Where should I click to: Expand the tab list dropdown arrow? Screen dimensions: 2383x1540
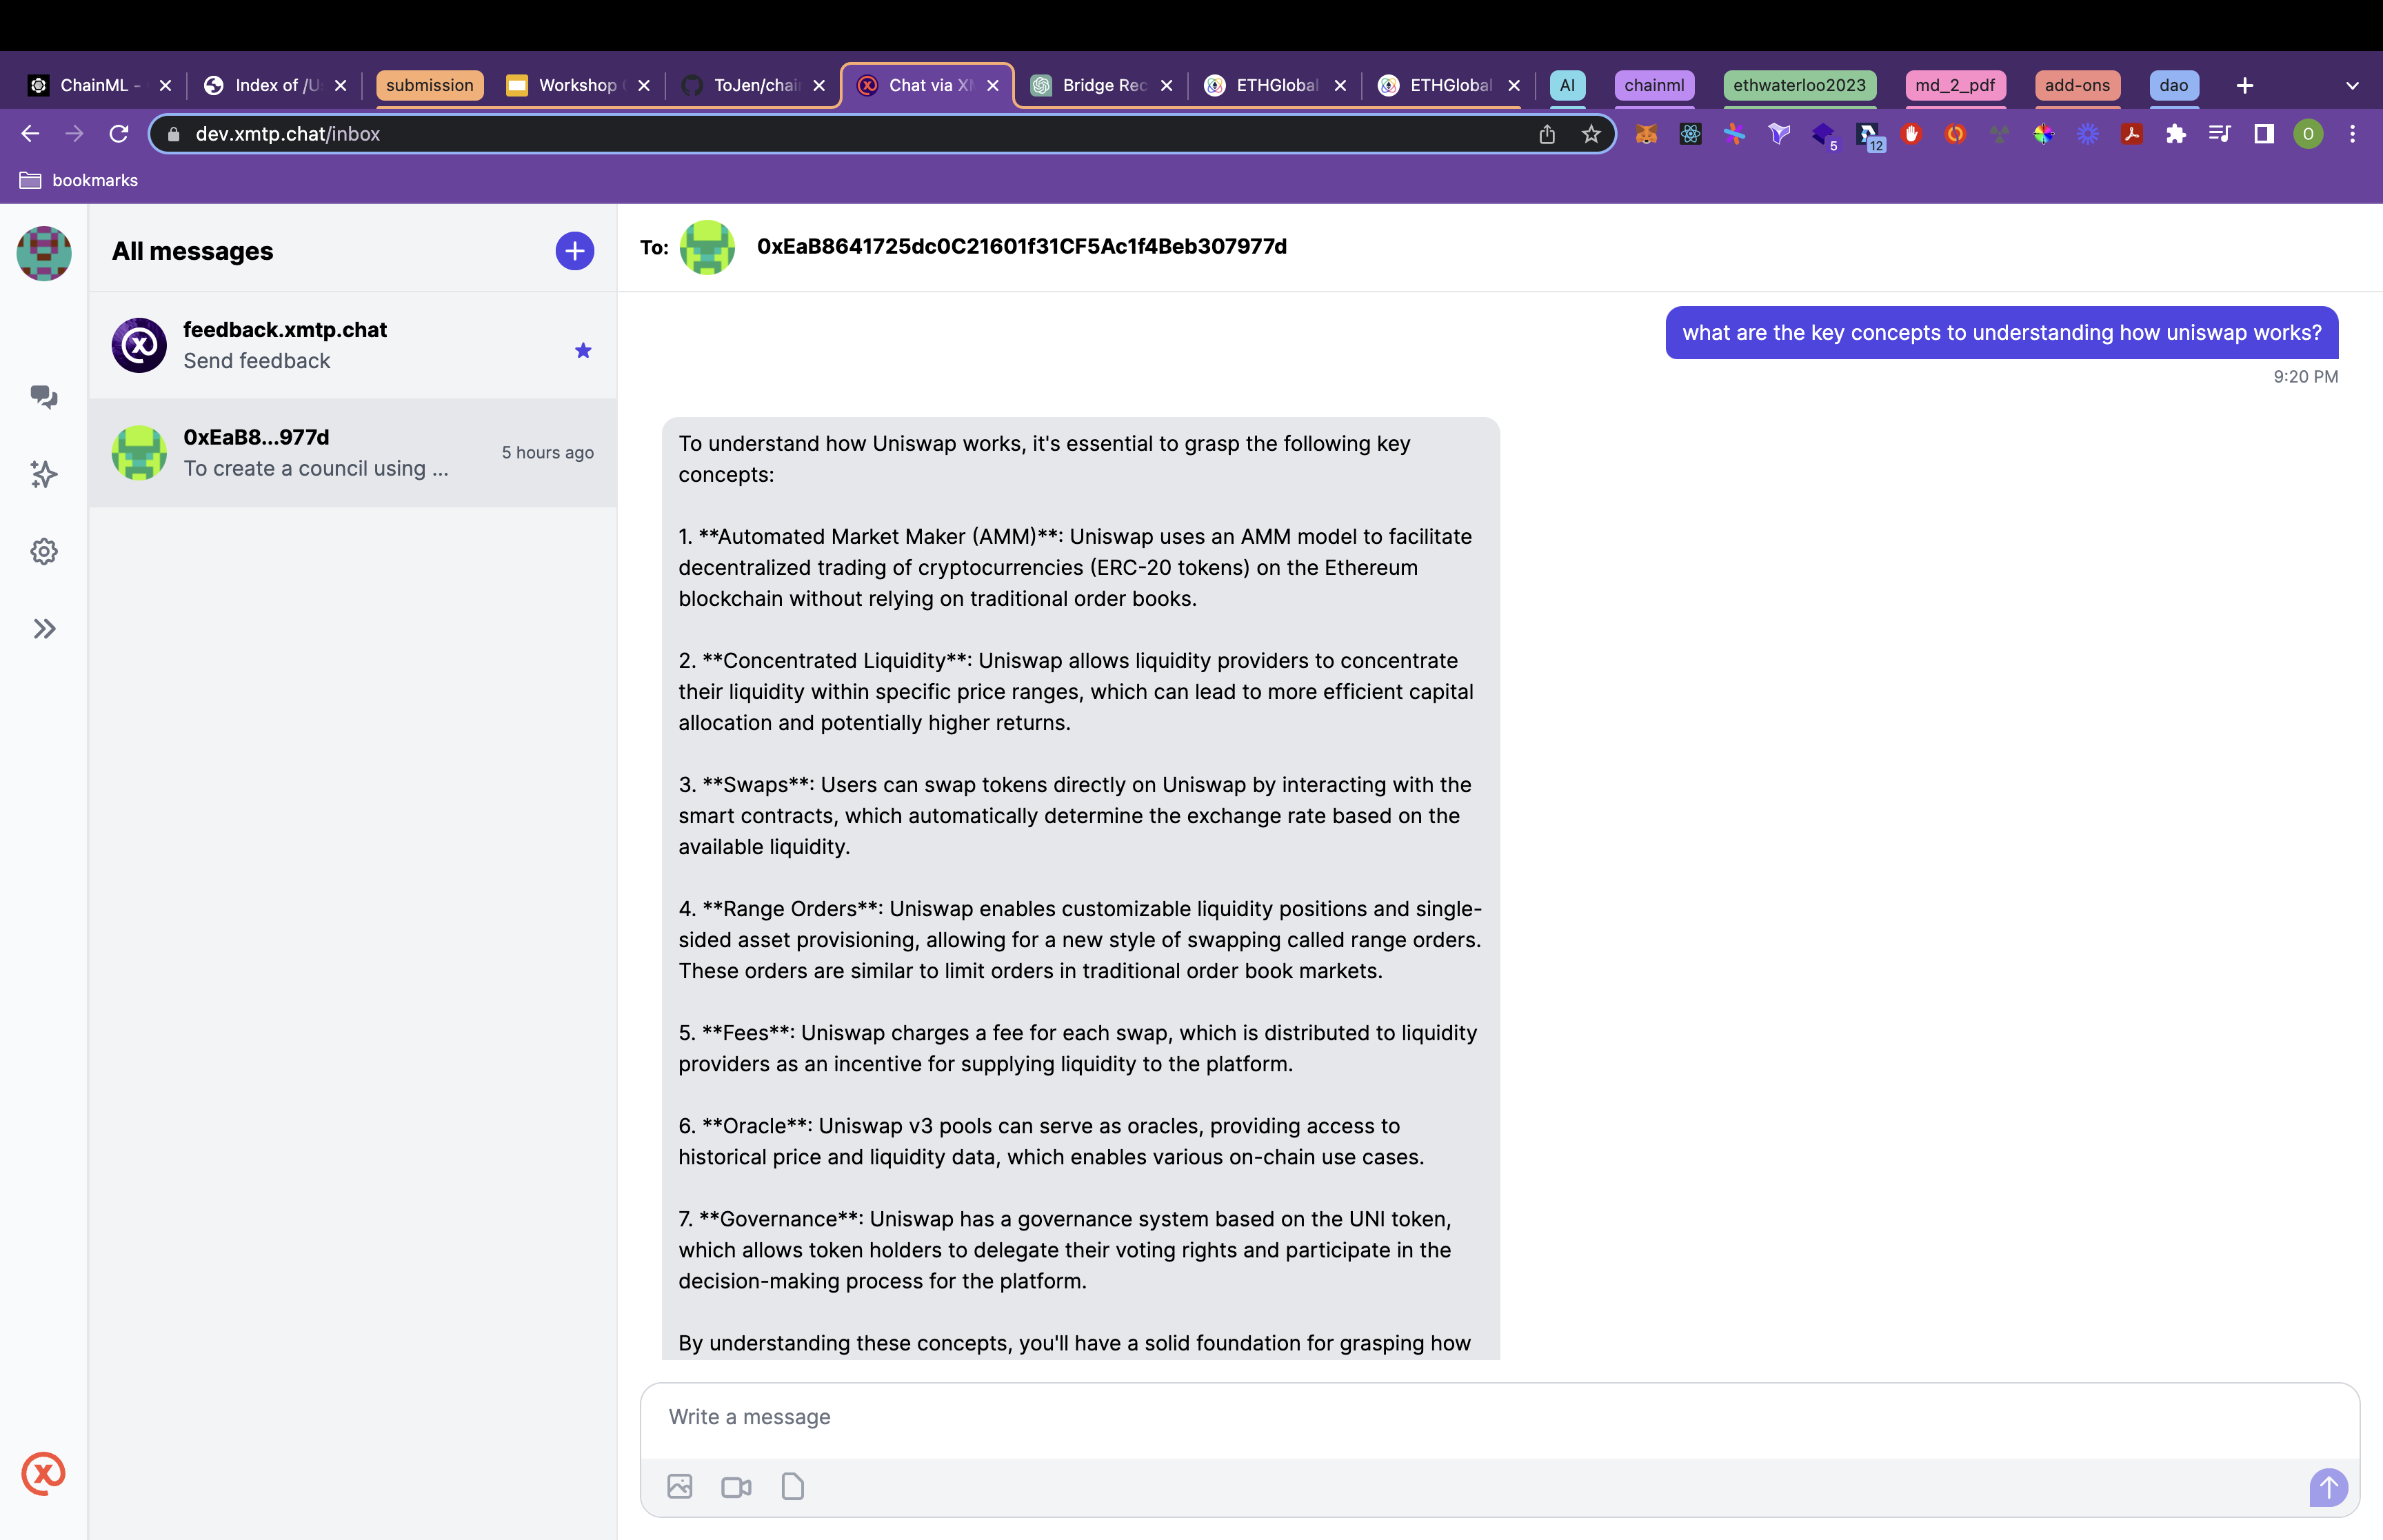(2352, 85)
